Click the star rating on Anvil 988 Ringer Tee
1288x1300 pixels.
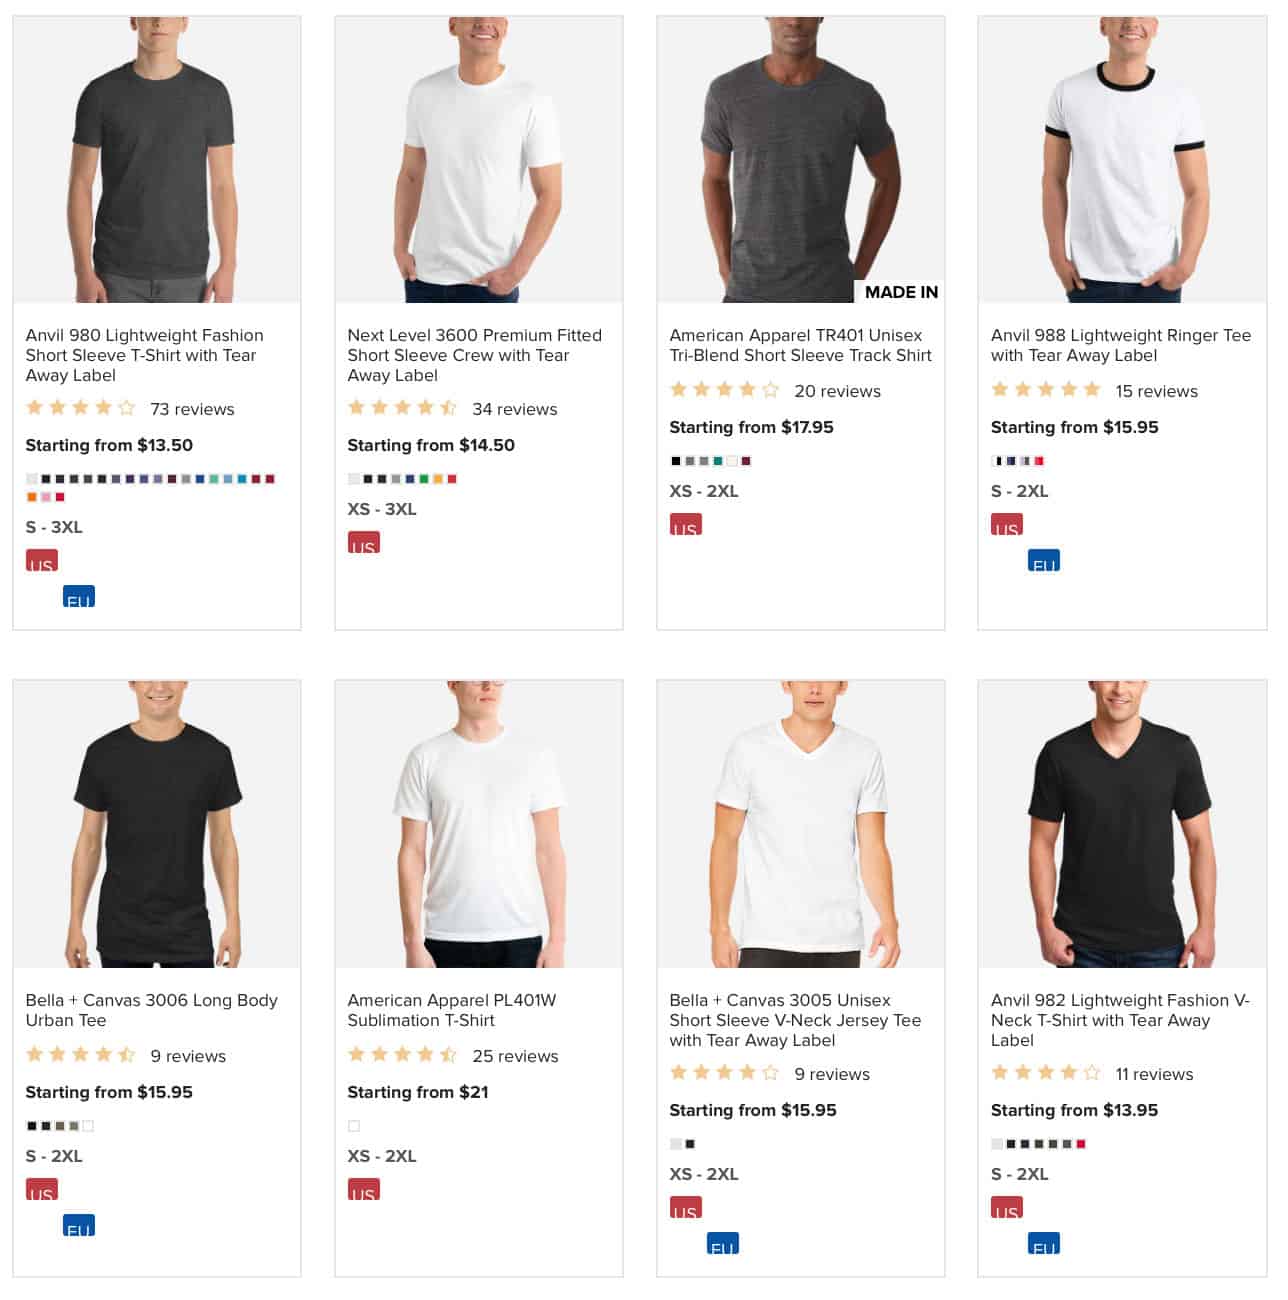click(x=1046, y=390)
